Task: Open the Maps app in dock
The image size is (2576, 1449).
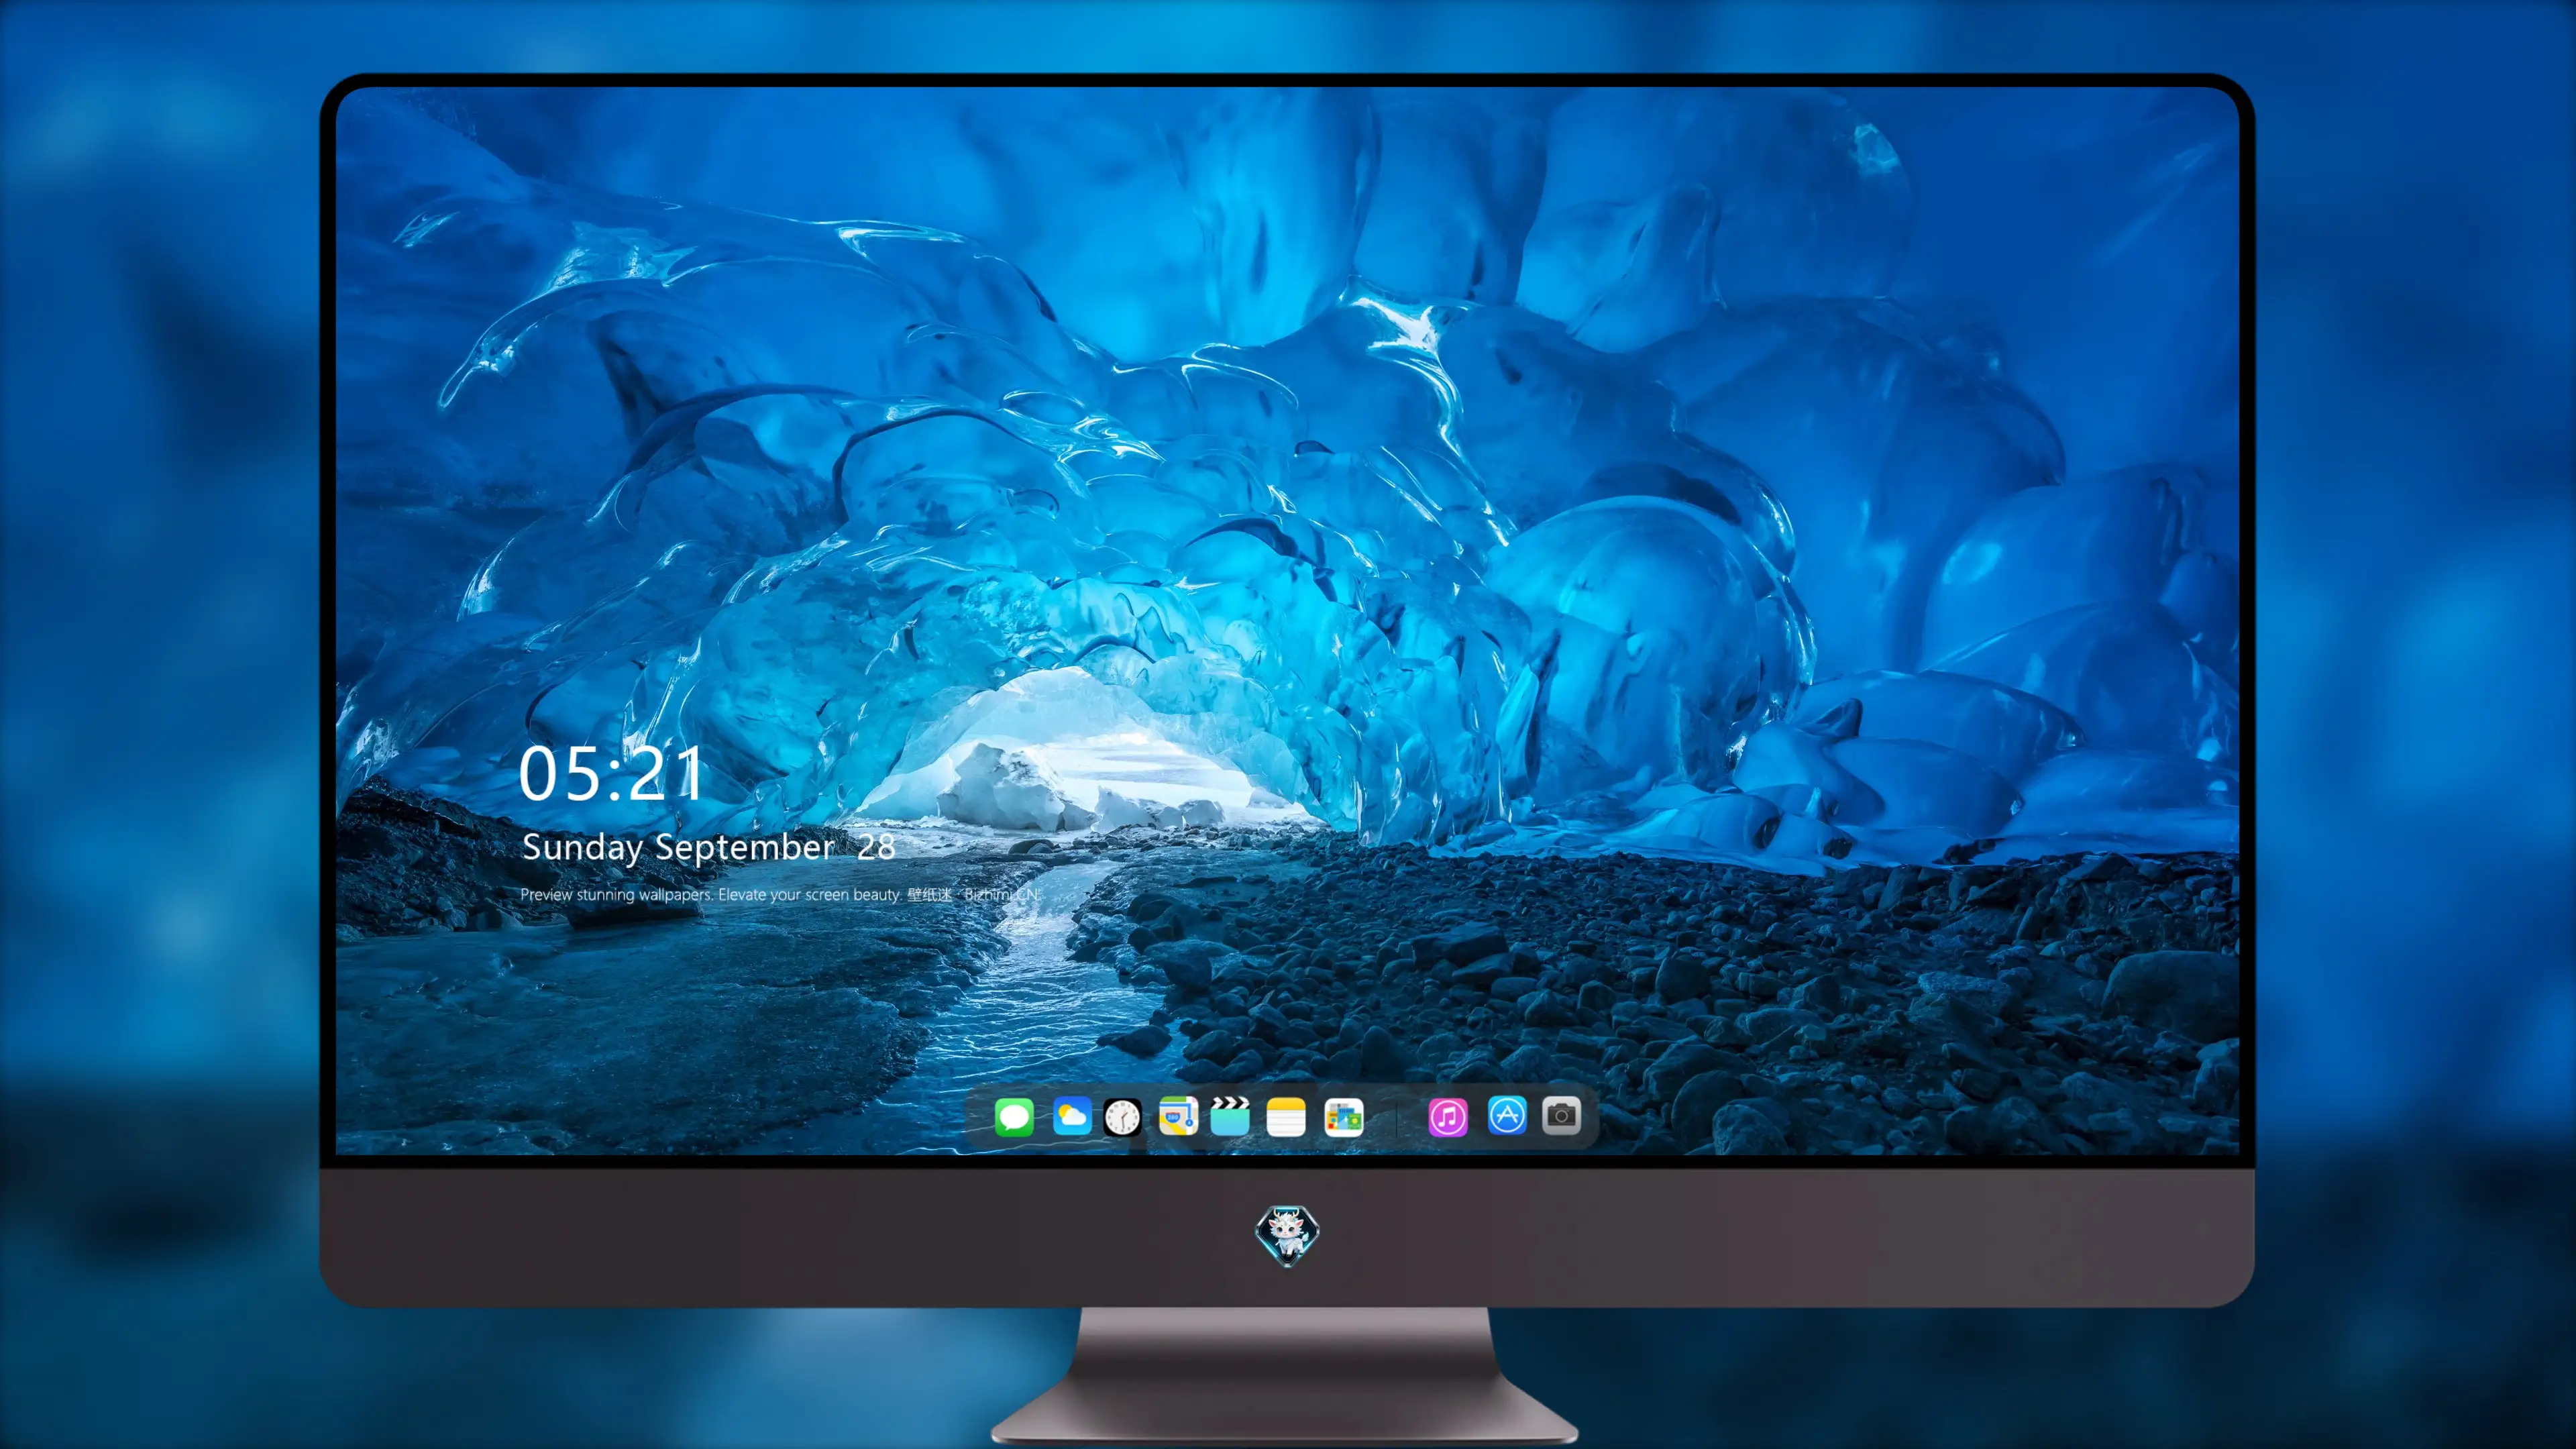Action: click(x=1178, y=1116)
